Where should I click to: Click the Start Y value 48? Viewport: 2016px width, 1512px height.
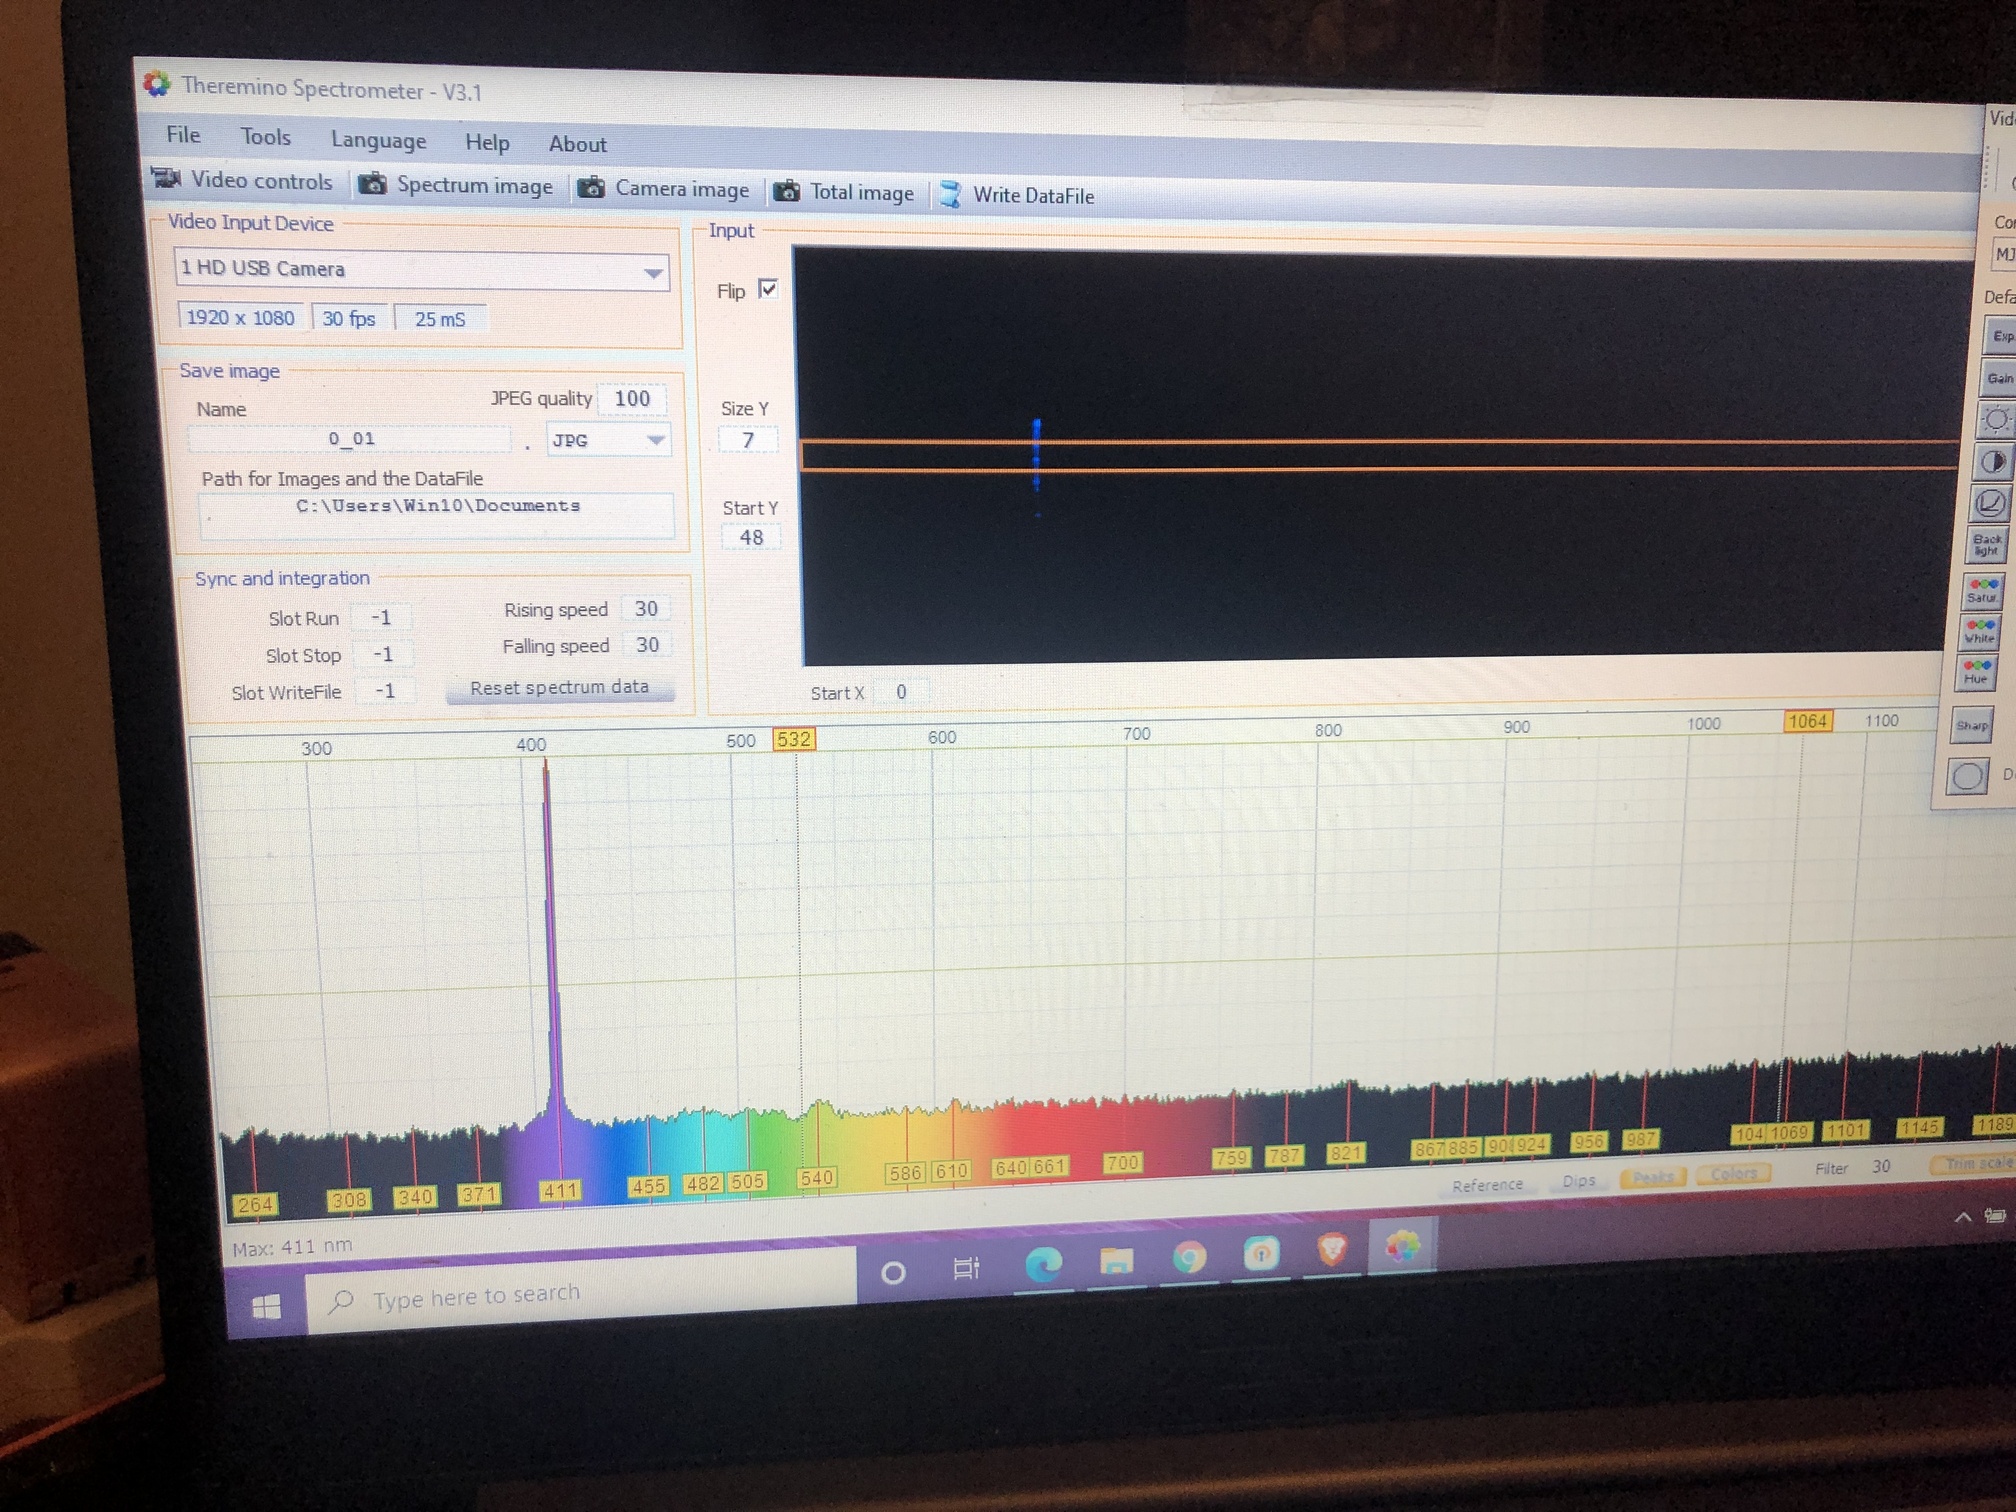click(x=750, y=537)
